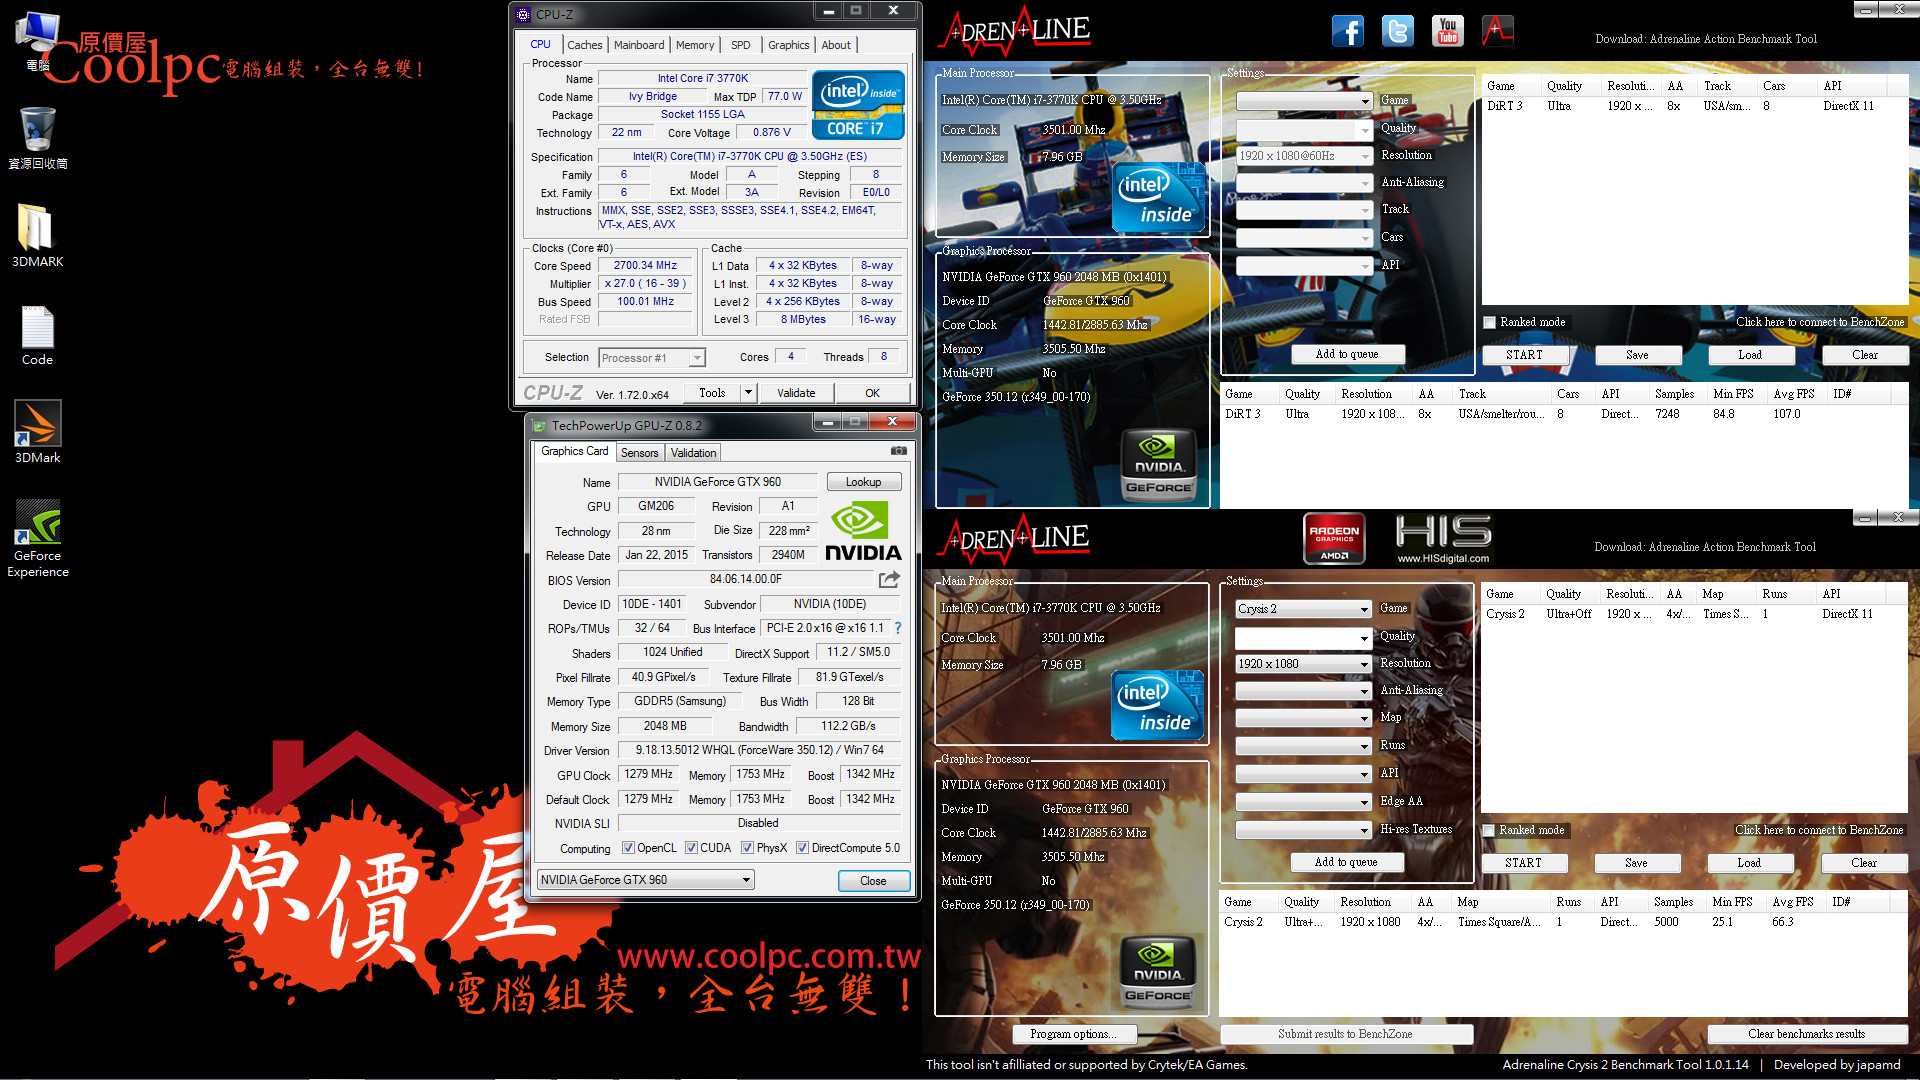Click the Intel inside badge in Crysis 2 tool
Viewport: 1920px width, 1080px height.
[1159, 705]
